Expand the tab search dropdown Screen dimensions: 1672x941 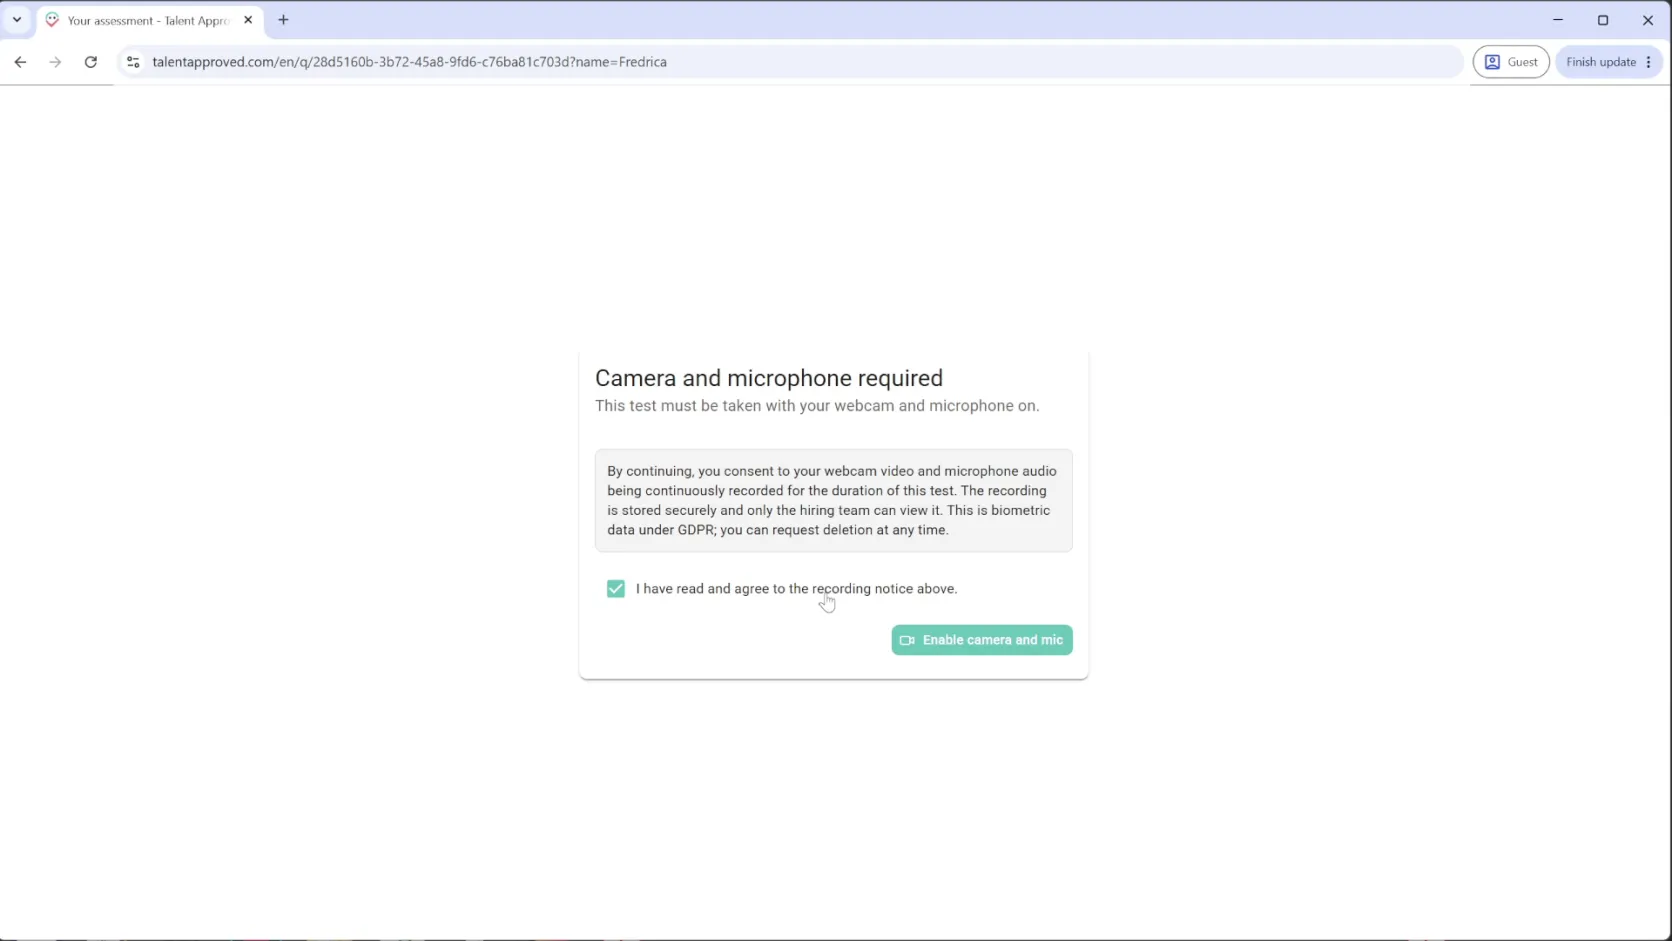[x=17, y=20]
